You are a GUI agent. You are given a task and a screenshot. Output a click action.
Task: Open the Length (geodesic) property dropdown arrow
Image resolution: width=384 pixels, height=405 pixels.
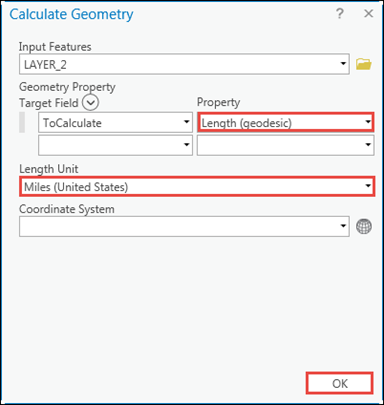368,122
